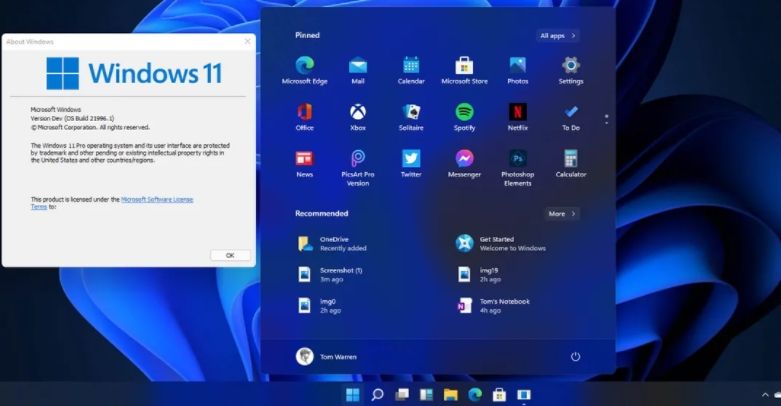Click the Start button on the taskbar
The width and height of the screenshot is (781, 406).
click(x=353, y=395)
